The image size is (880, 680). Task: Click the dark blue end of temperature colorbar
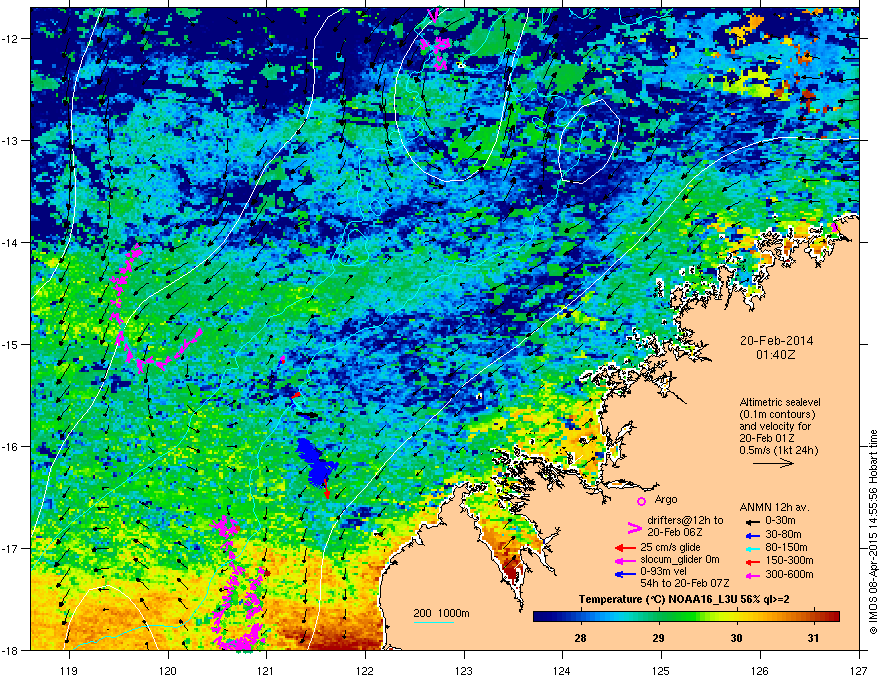pos(540,617)
